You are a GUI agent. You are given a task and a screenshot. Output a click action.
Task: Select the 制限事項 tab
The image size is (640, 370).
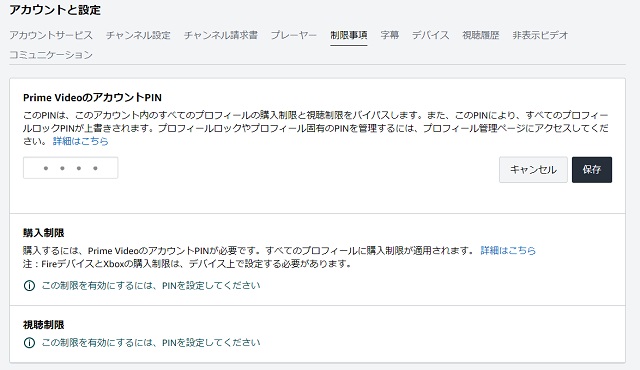pos(349,35)
